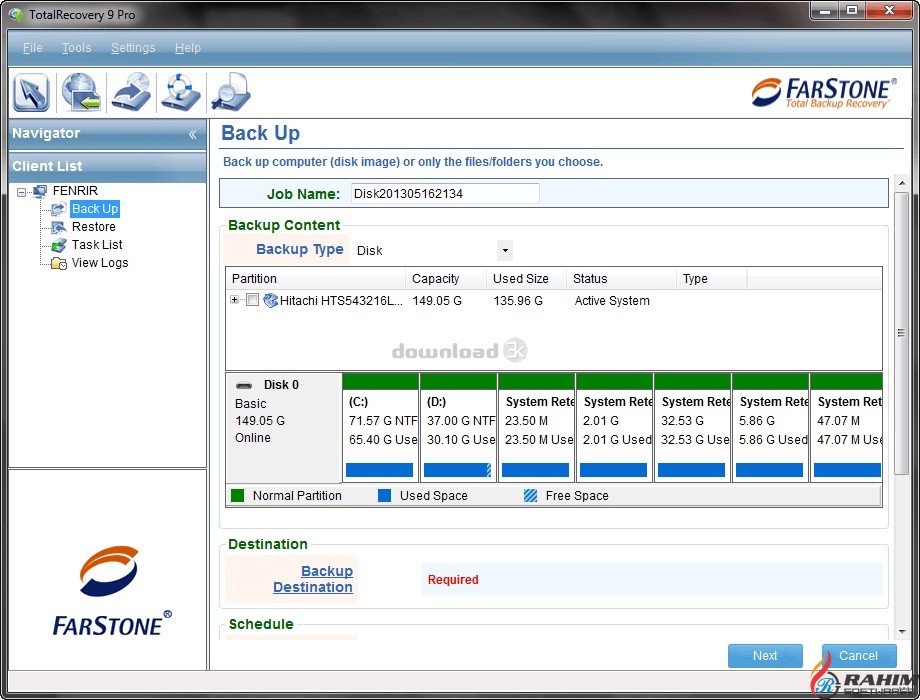Open Task List in the navigator tree
The width and height of the screenshot is (920, 700).
coord(97,245)
